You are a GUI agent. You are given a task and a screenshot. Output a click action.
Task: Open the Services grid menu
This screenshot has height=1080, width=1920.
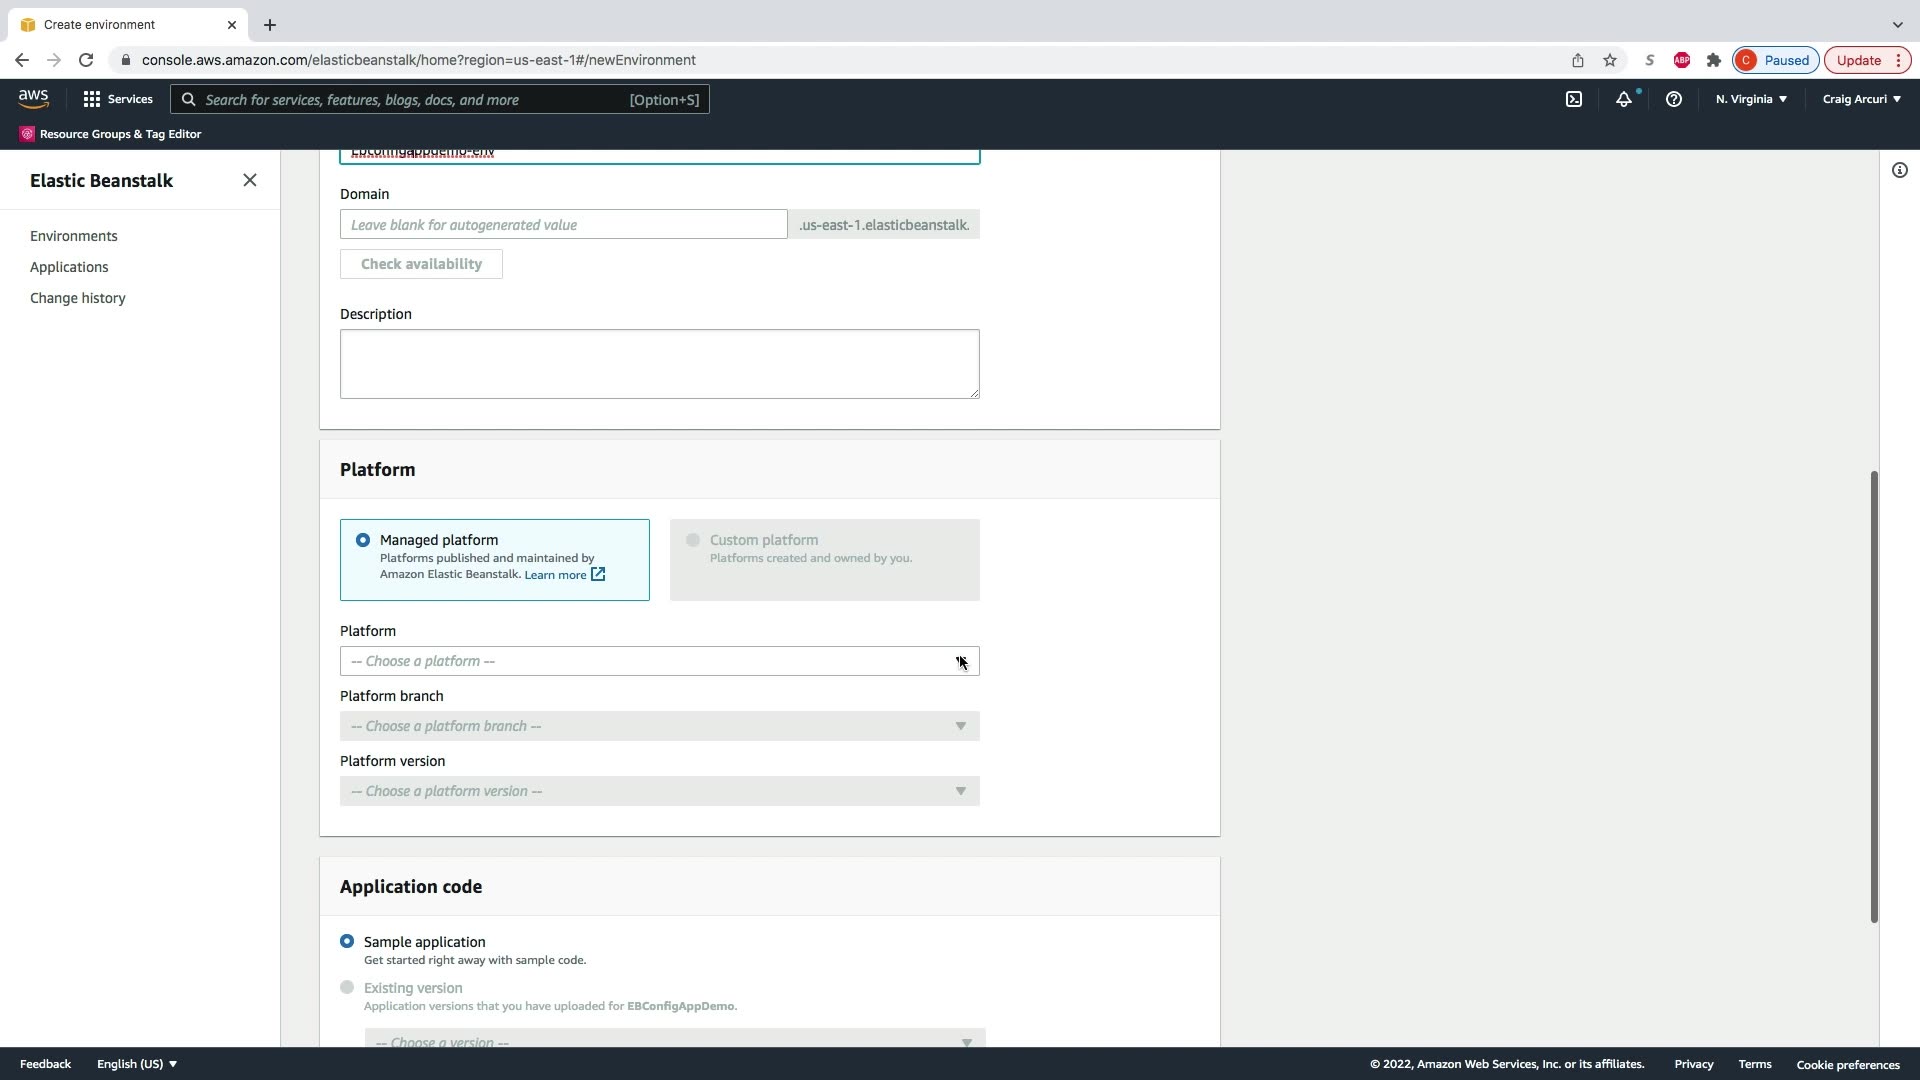[x=118, y=99]
